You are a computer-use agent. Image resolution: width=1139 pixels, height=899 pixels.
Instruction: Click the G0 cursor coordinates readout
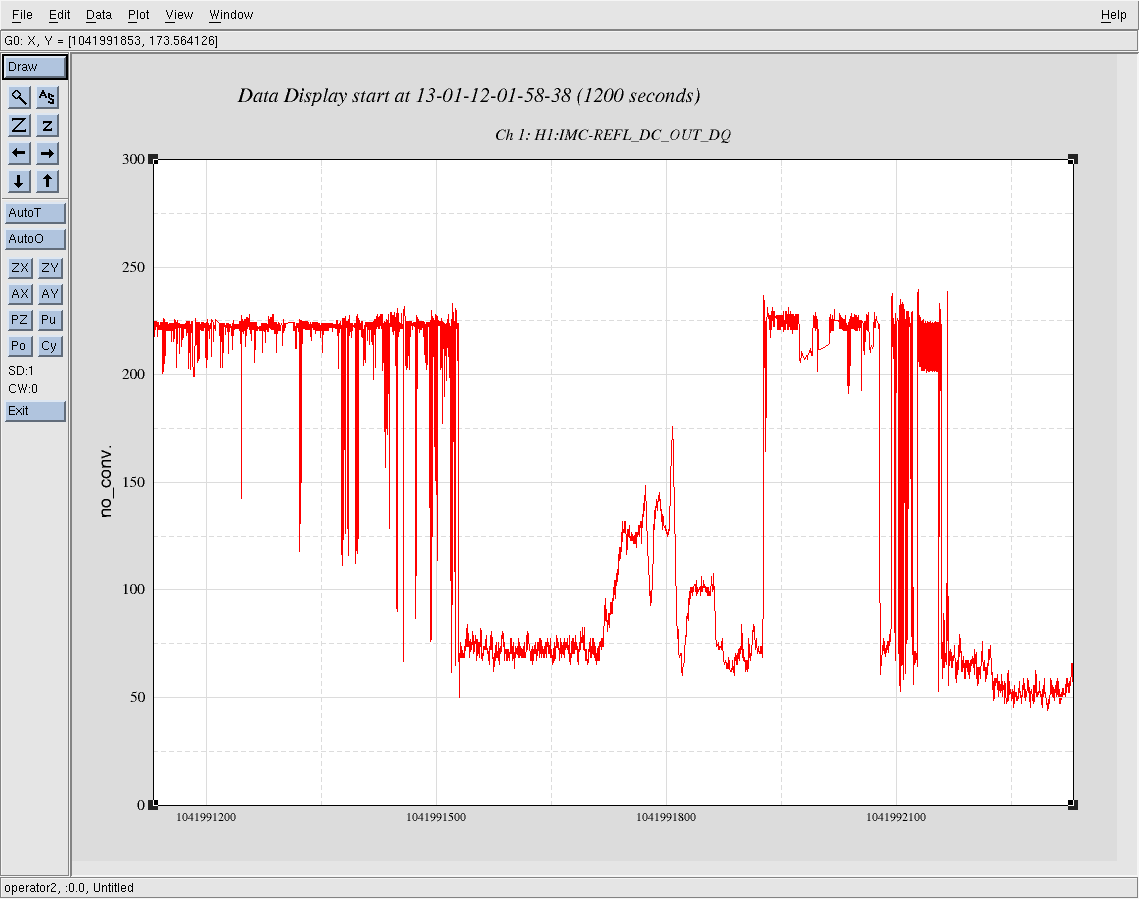click(x=111, y=41)
